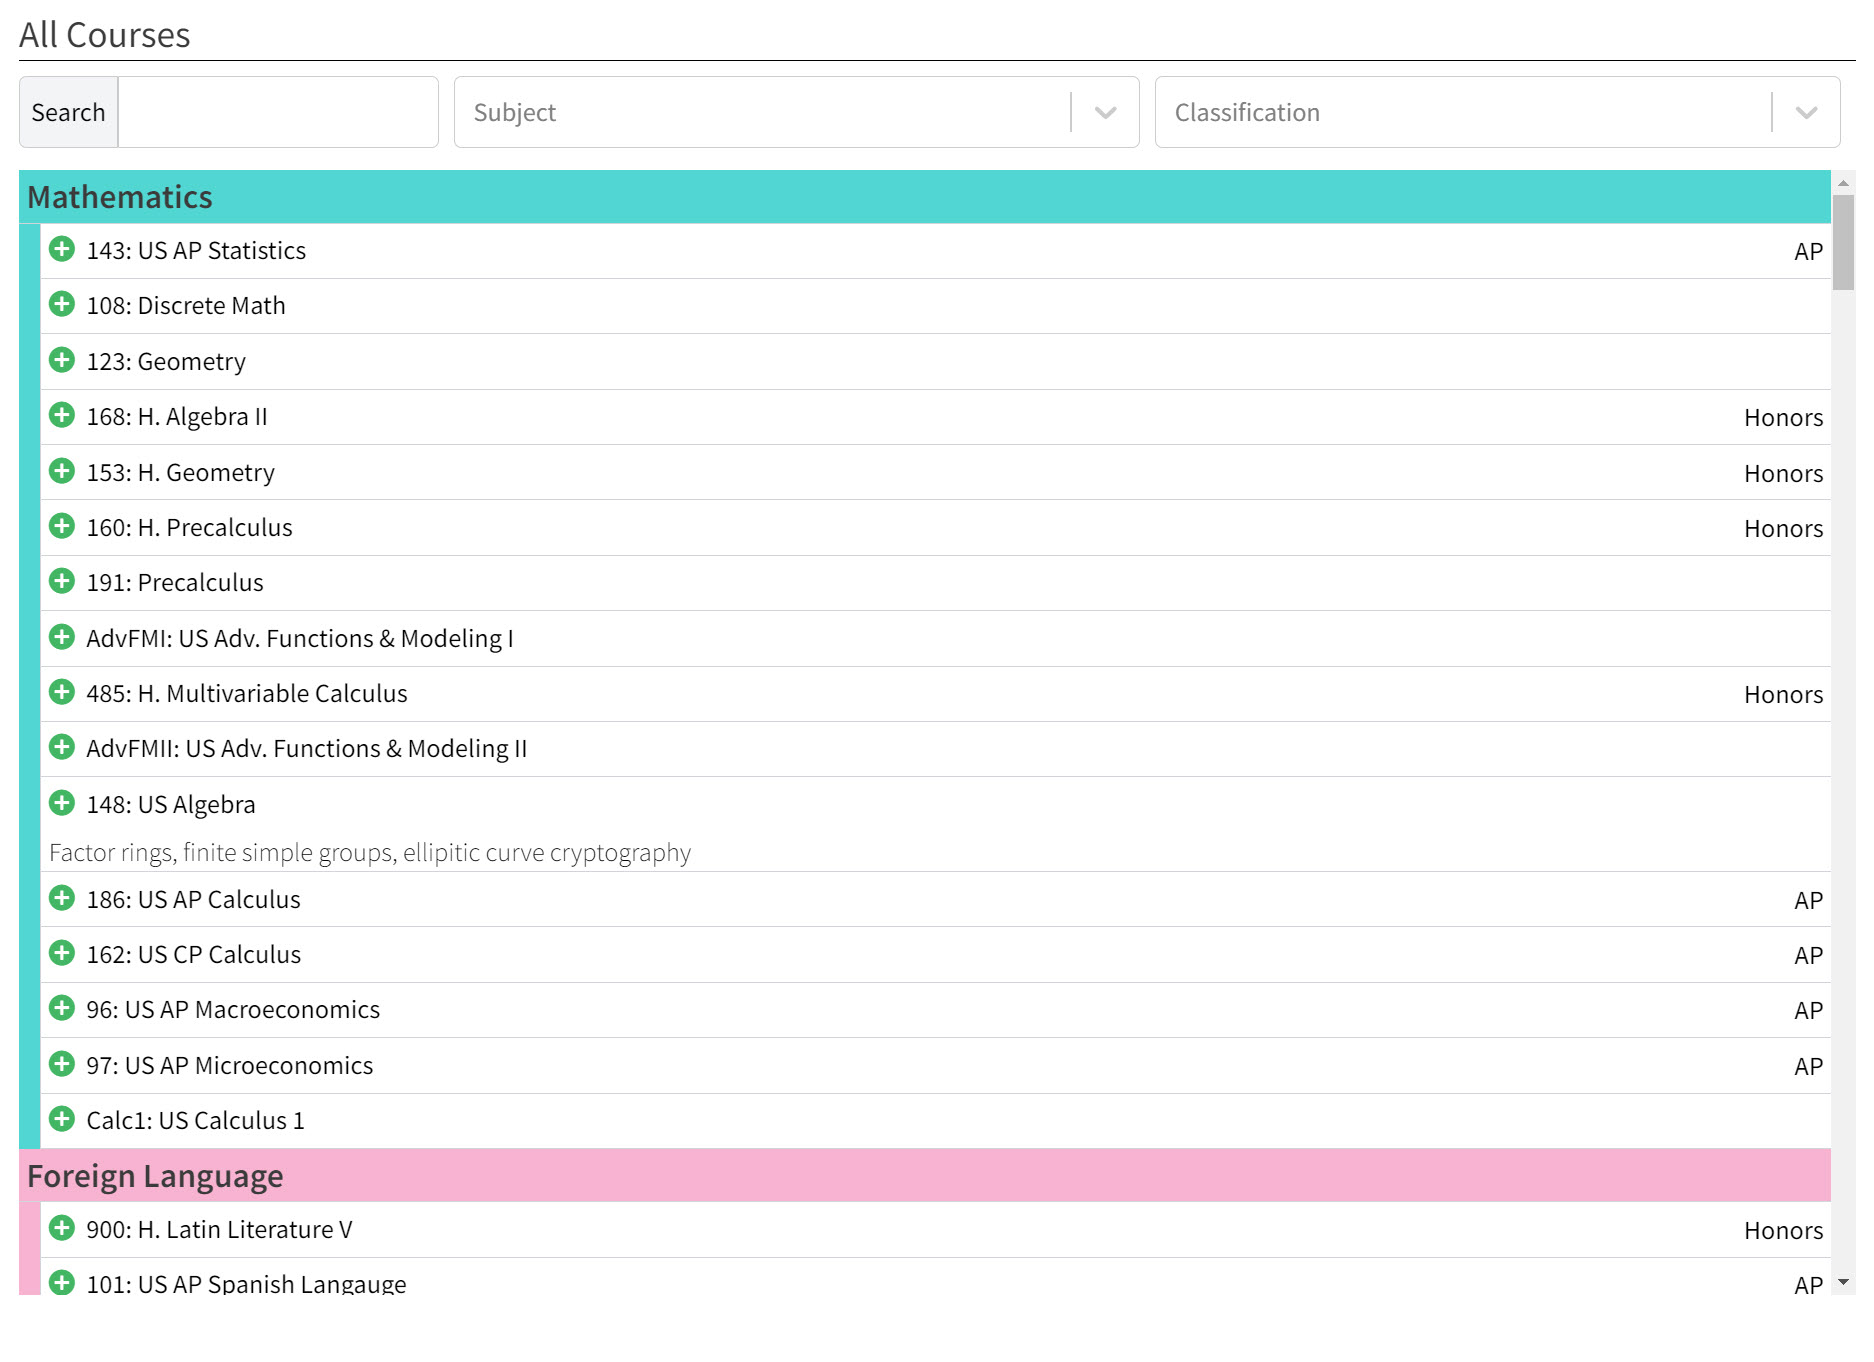The image size is (1874, 1362).
Task: Add 186: US AP Calculus with plus icon
Action: [62, 898]
